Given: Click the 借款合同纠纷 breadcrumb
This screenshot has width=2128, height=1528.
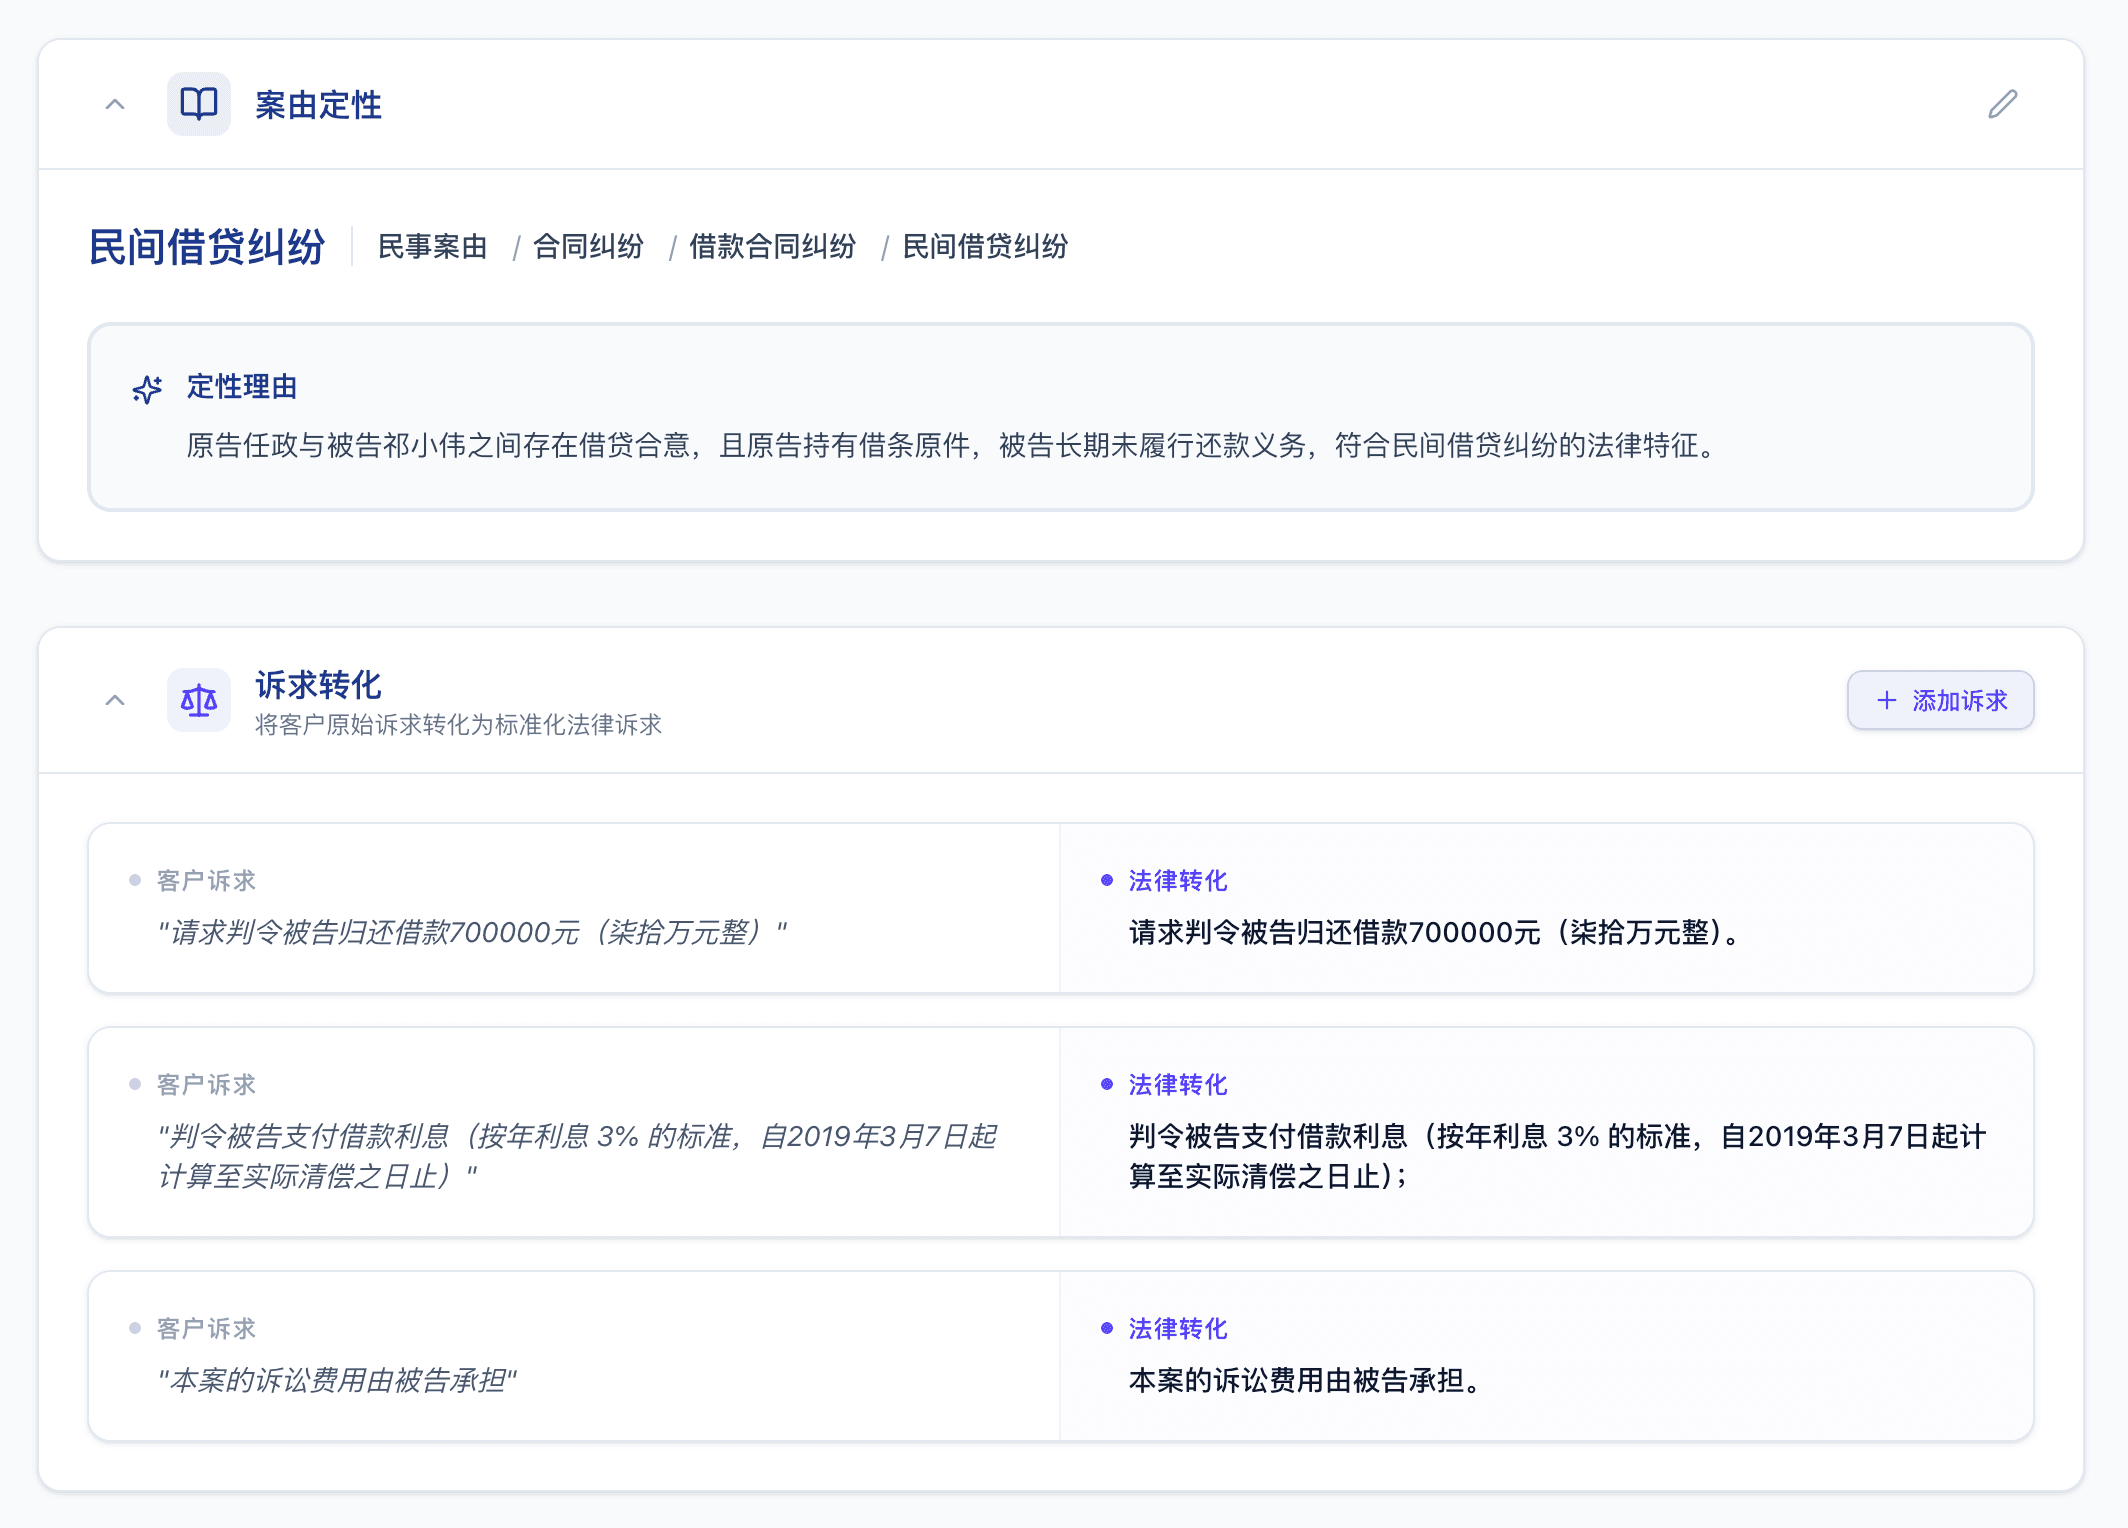Looking at the screenshot, I should [772, 247].
